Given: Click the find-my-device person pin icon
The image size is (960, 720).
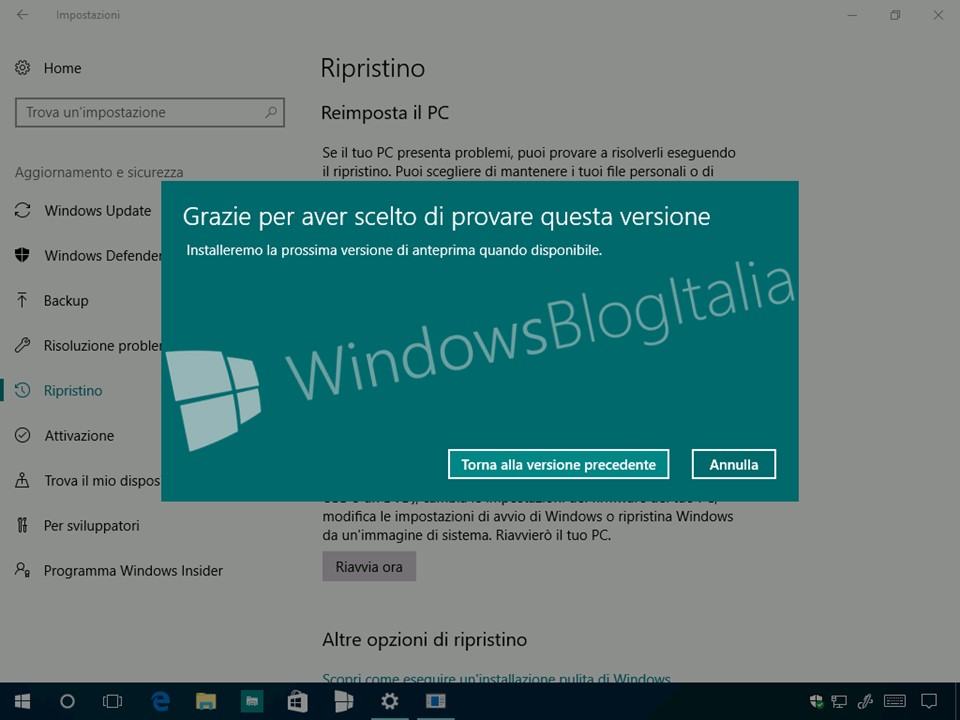Looking at the screenshot, I should [23, 480].
